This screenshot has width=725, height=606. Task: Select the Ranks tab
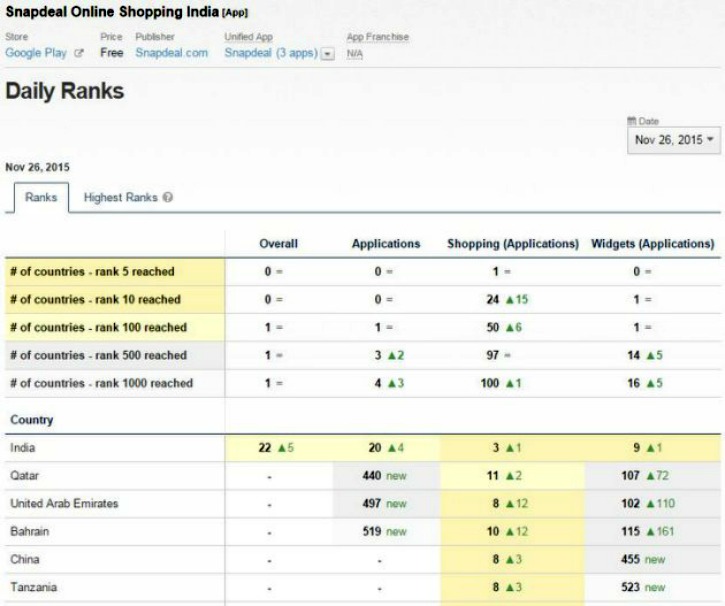tap(41, 197)
